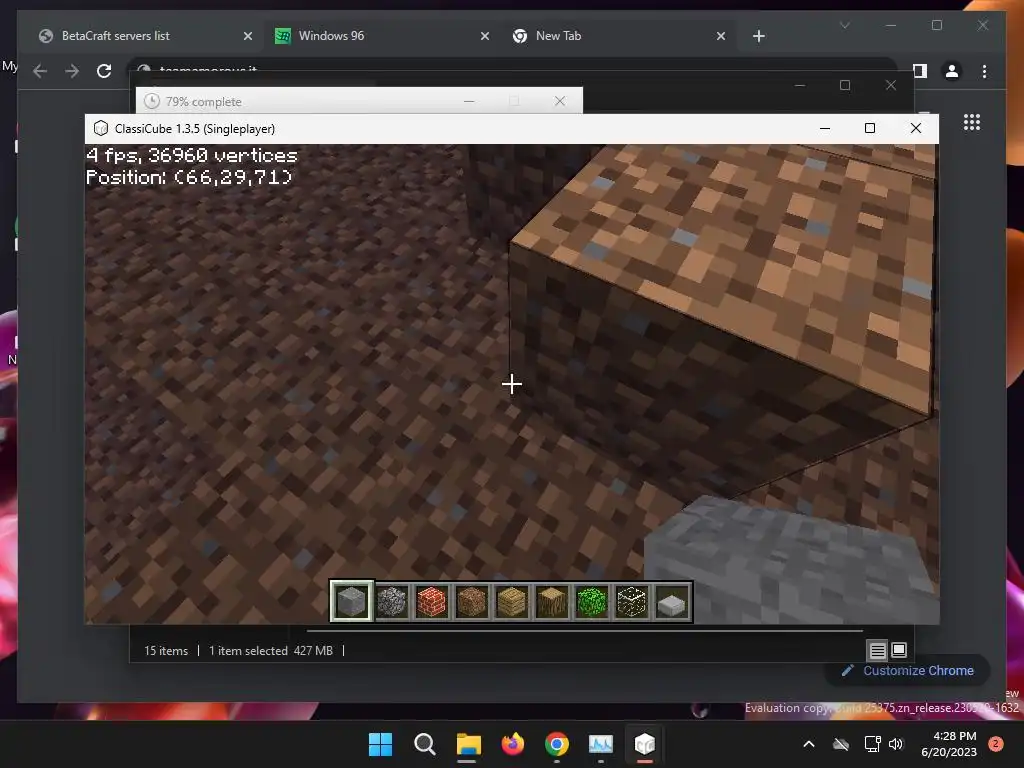
Task: Go forward in Chrome
Action: (72, 71)
